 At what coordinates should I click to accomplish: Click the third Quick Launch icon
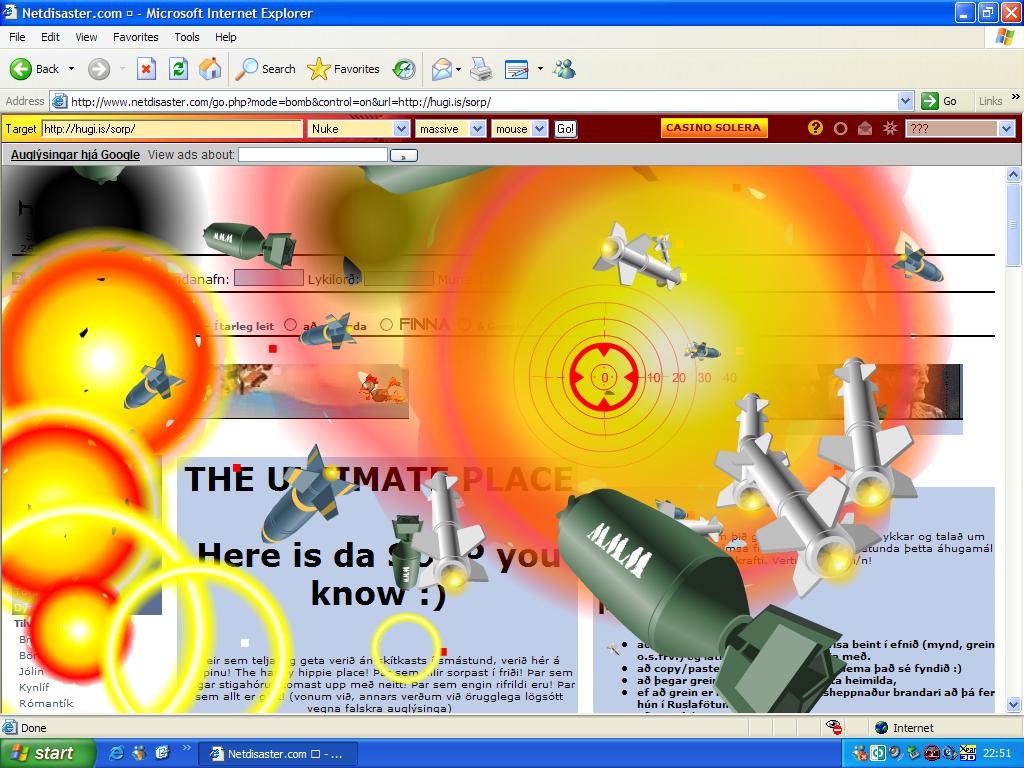(162, 753)
